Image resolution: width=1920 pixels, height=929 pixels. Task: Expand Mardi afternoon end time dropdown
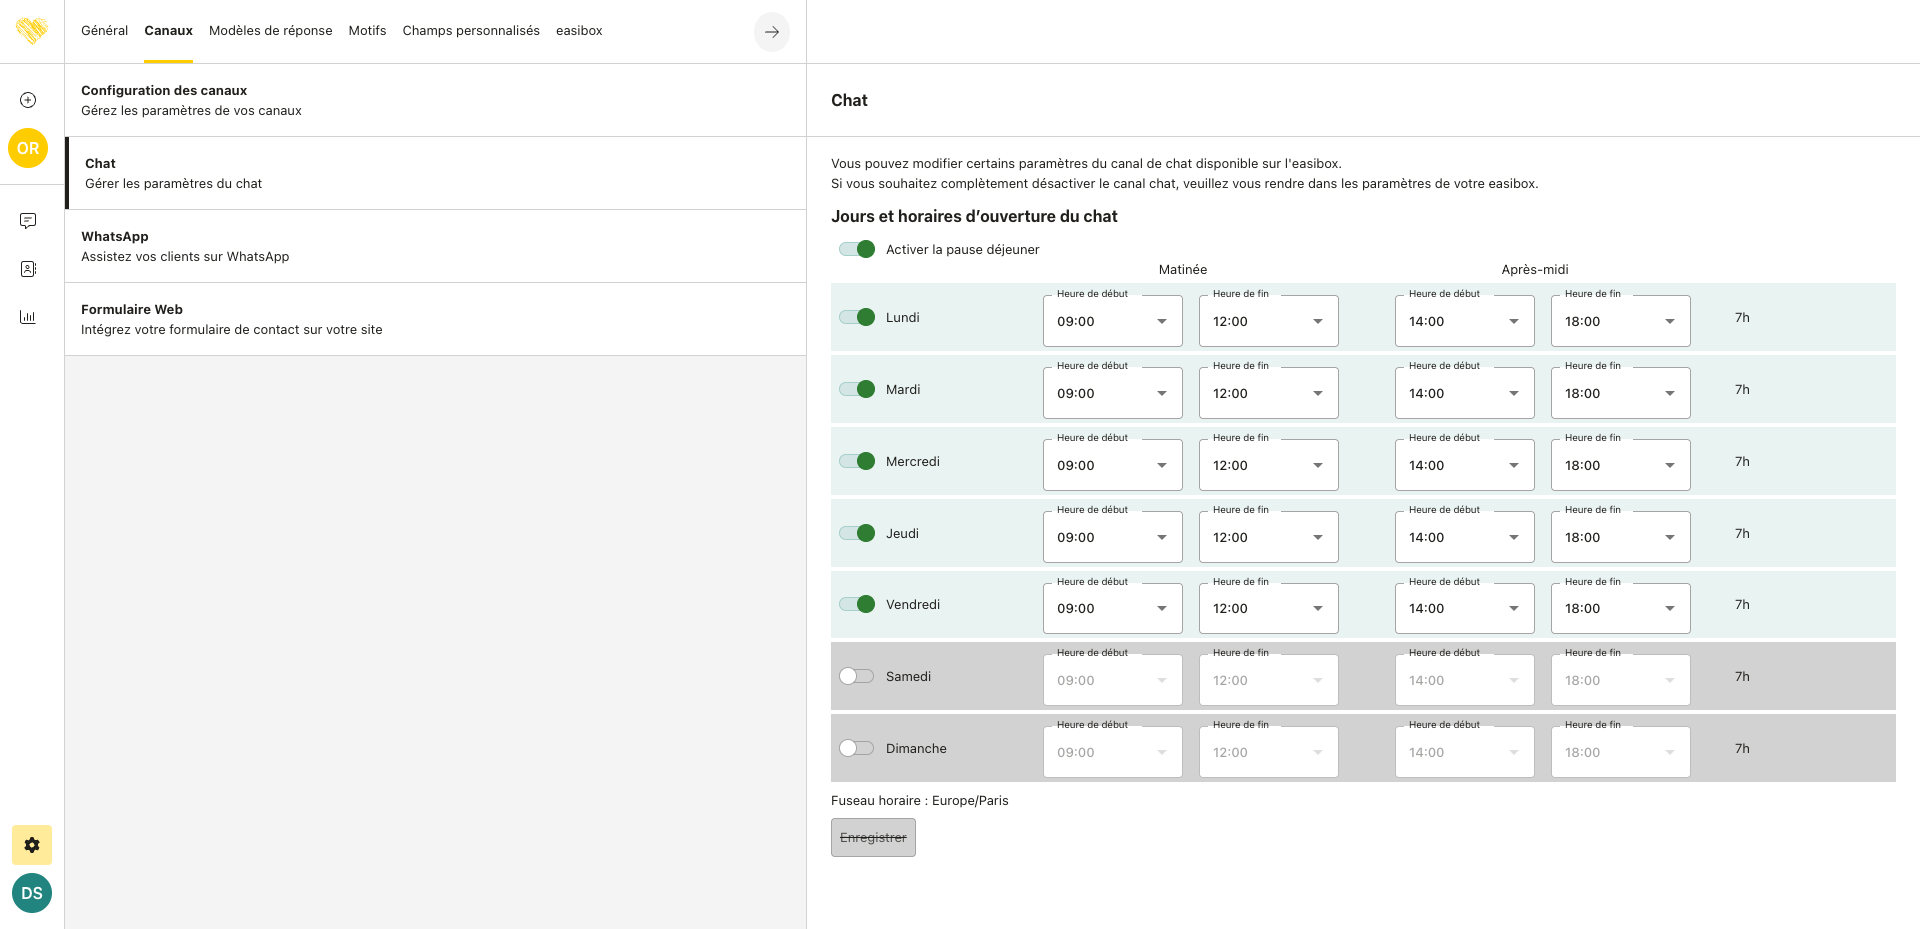point(1620,393)
